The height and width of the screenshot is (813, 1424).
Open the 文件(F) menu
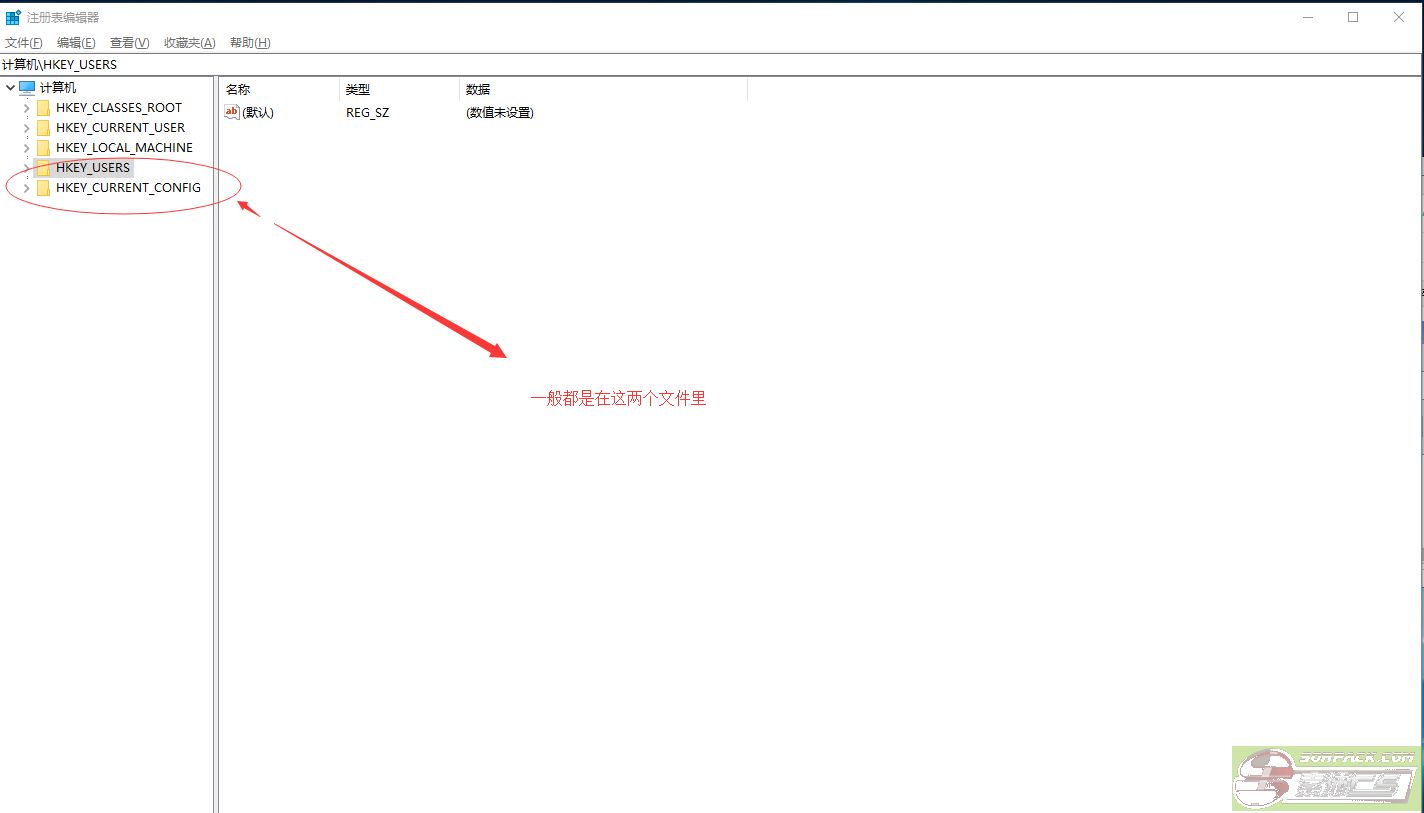[24, 43]
